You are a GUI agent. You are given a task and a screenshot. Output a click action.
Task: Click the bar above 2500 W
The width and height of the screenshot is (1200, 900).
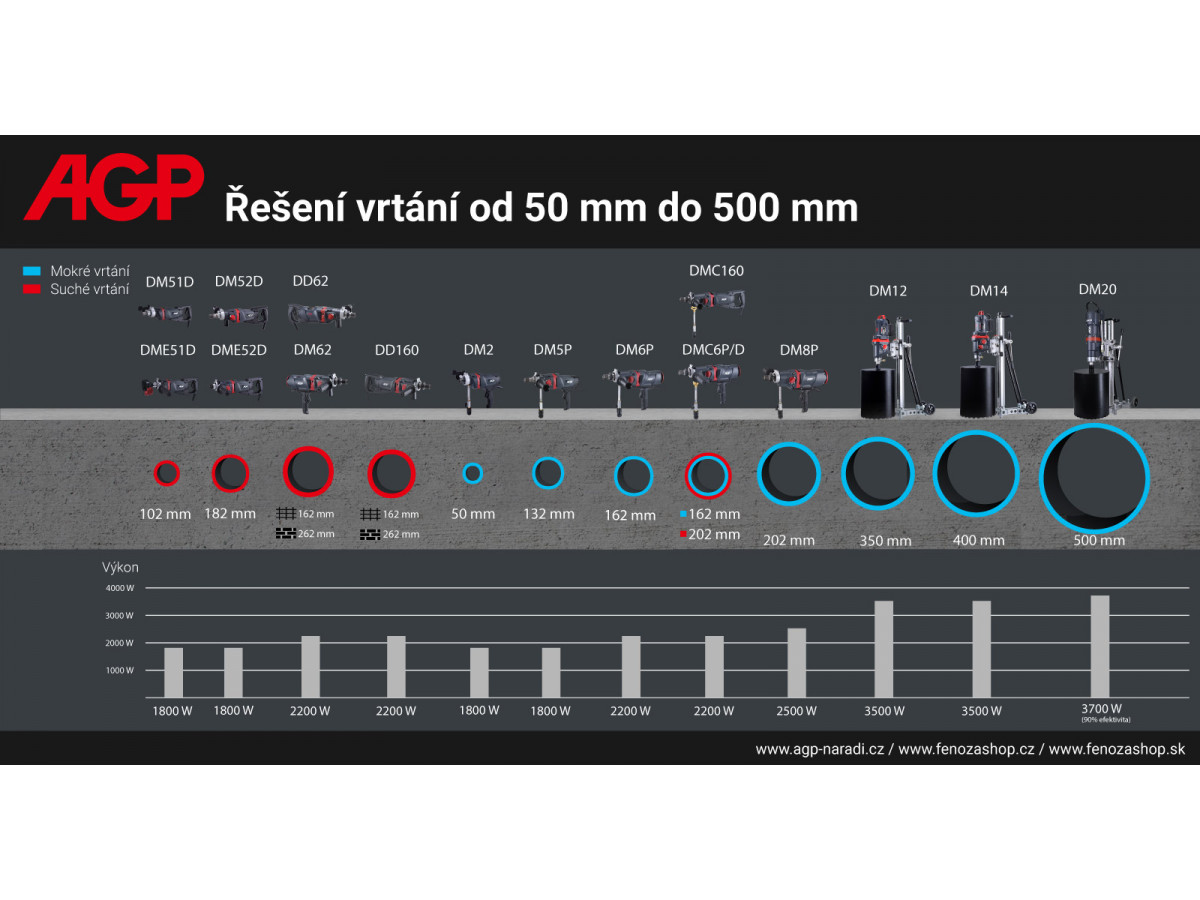click(796, 662)
